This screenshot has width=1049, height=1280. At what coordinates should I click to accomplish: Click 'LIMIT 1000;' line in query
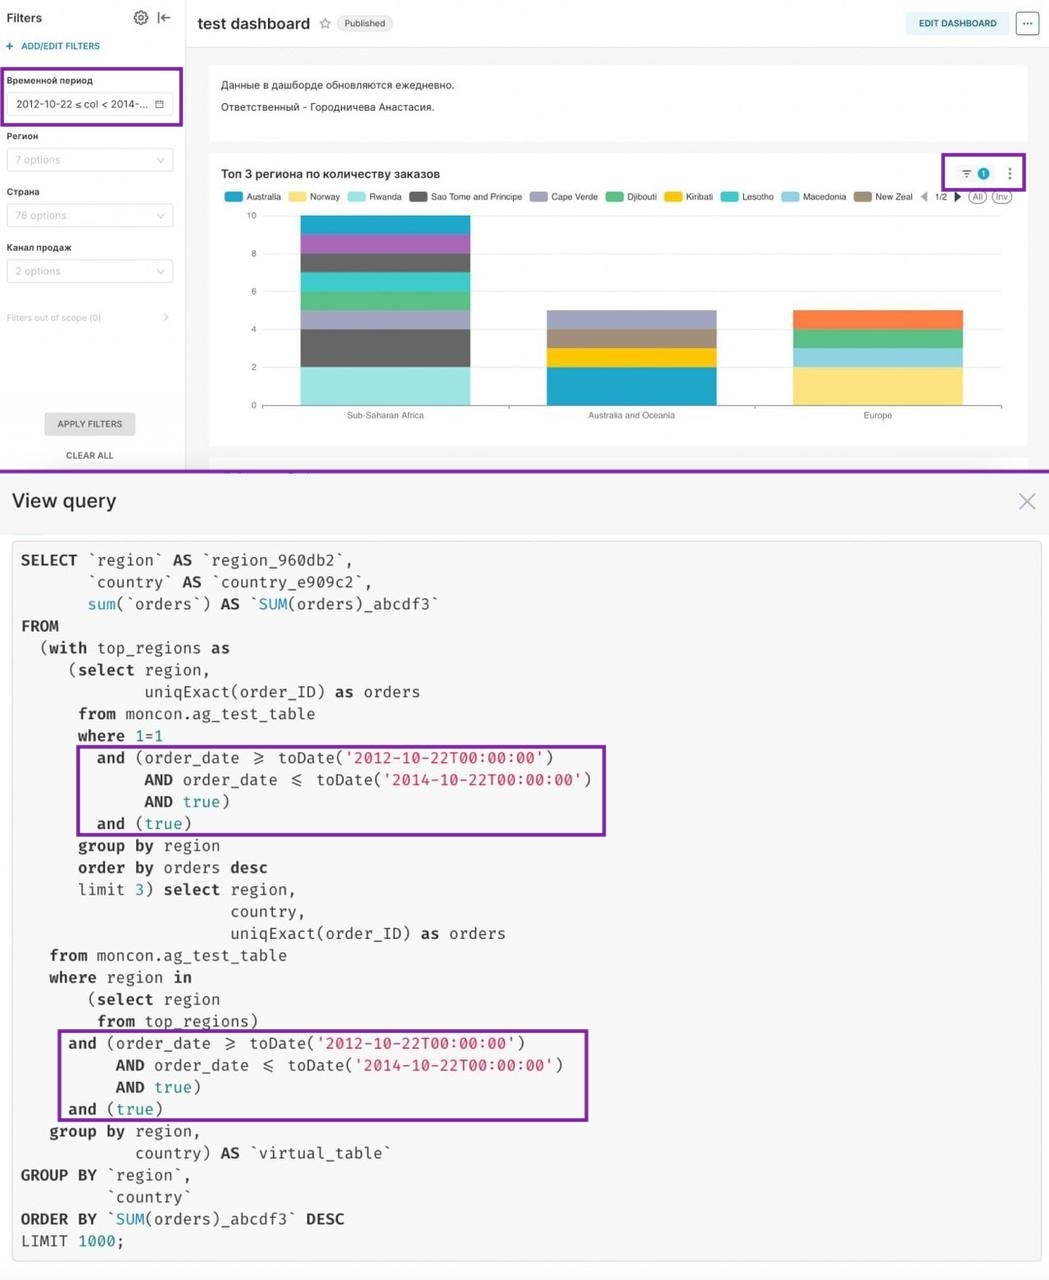72,1241
